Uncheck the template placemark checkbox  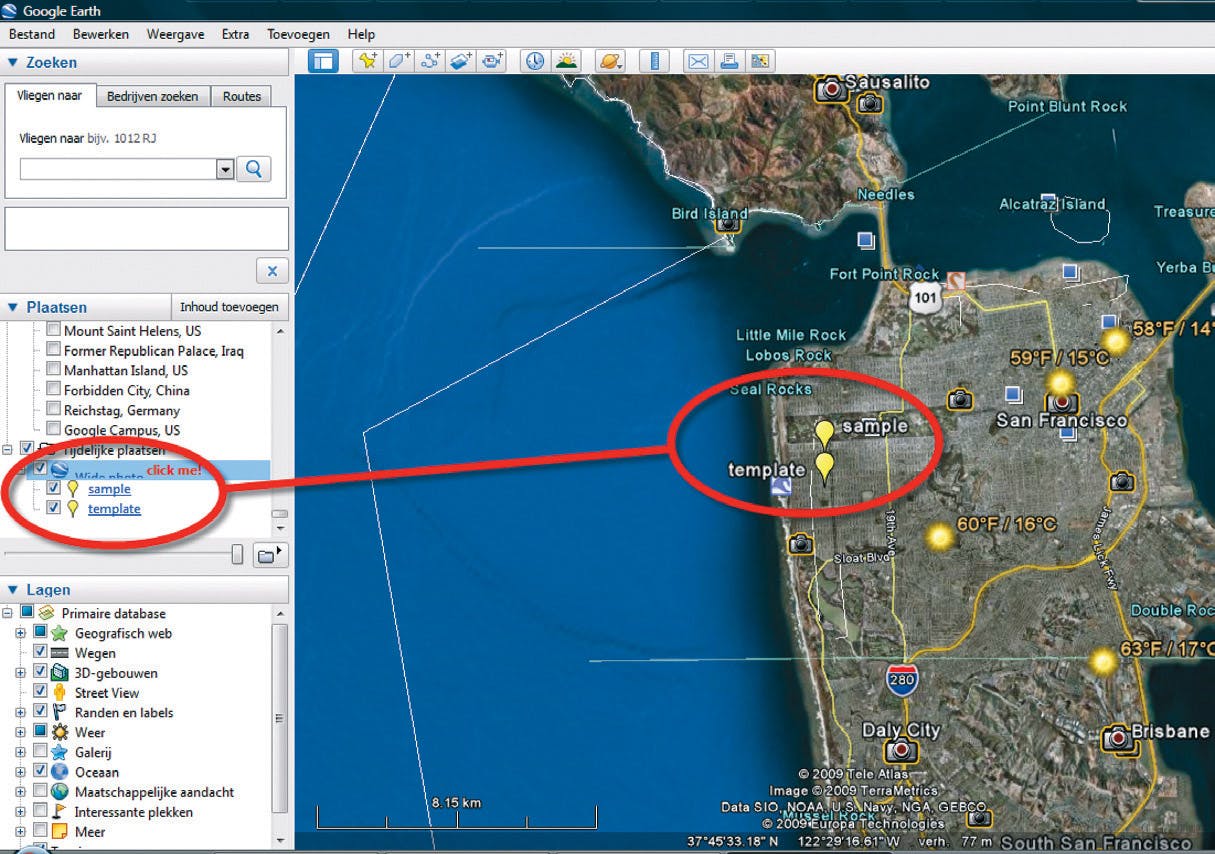point(53,508)
